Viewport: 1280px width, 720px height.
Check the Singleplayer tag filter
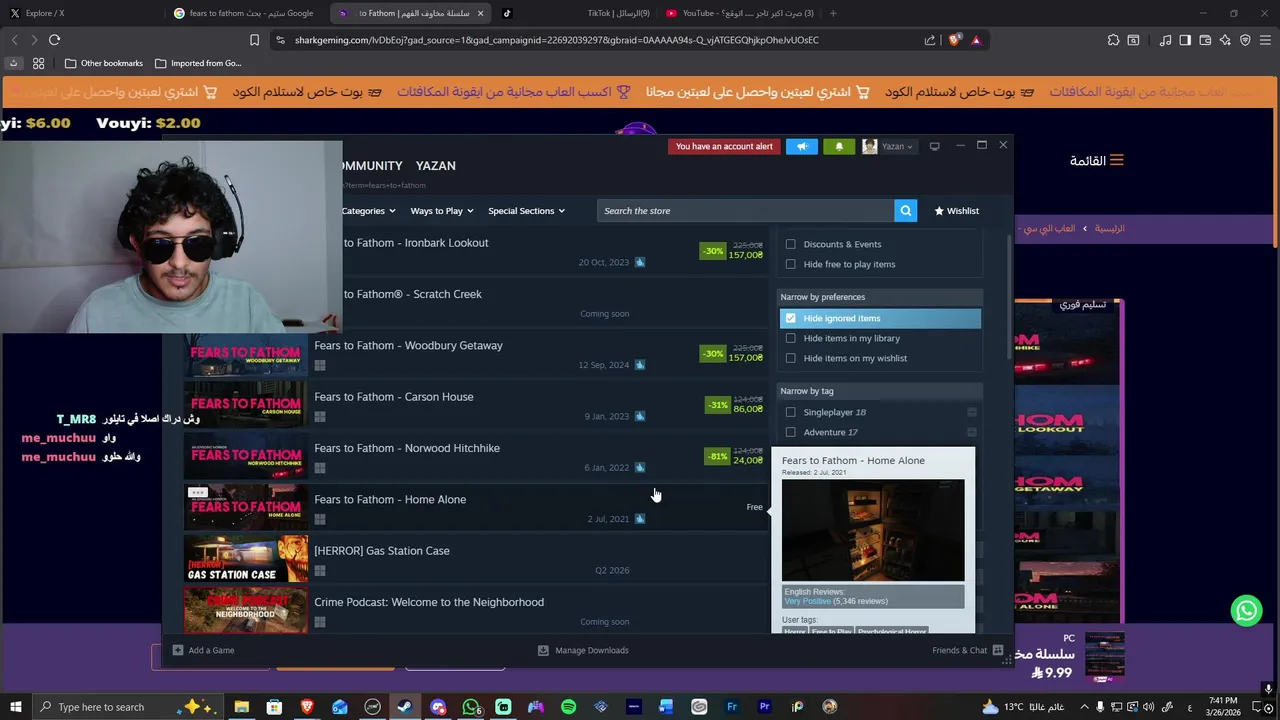tap(791, 412)
